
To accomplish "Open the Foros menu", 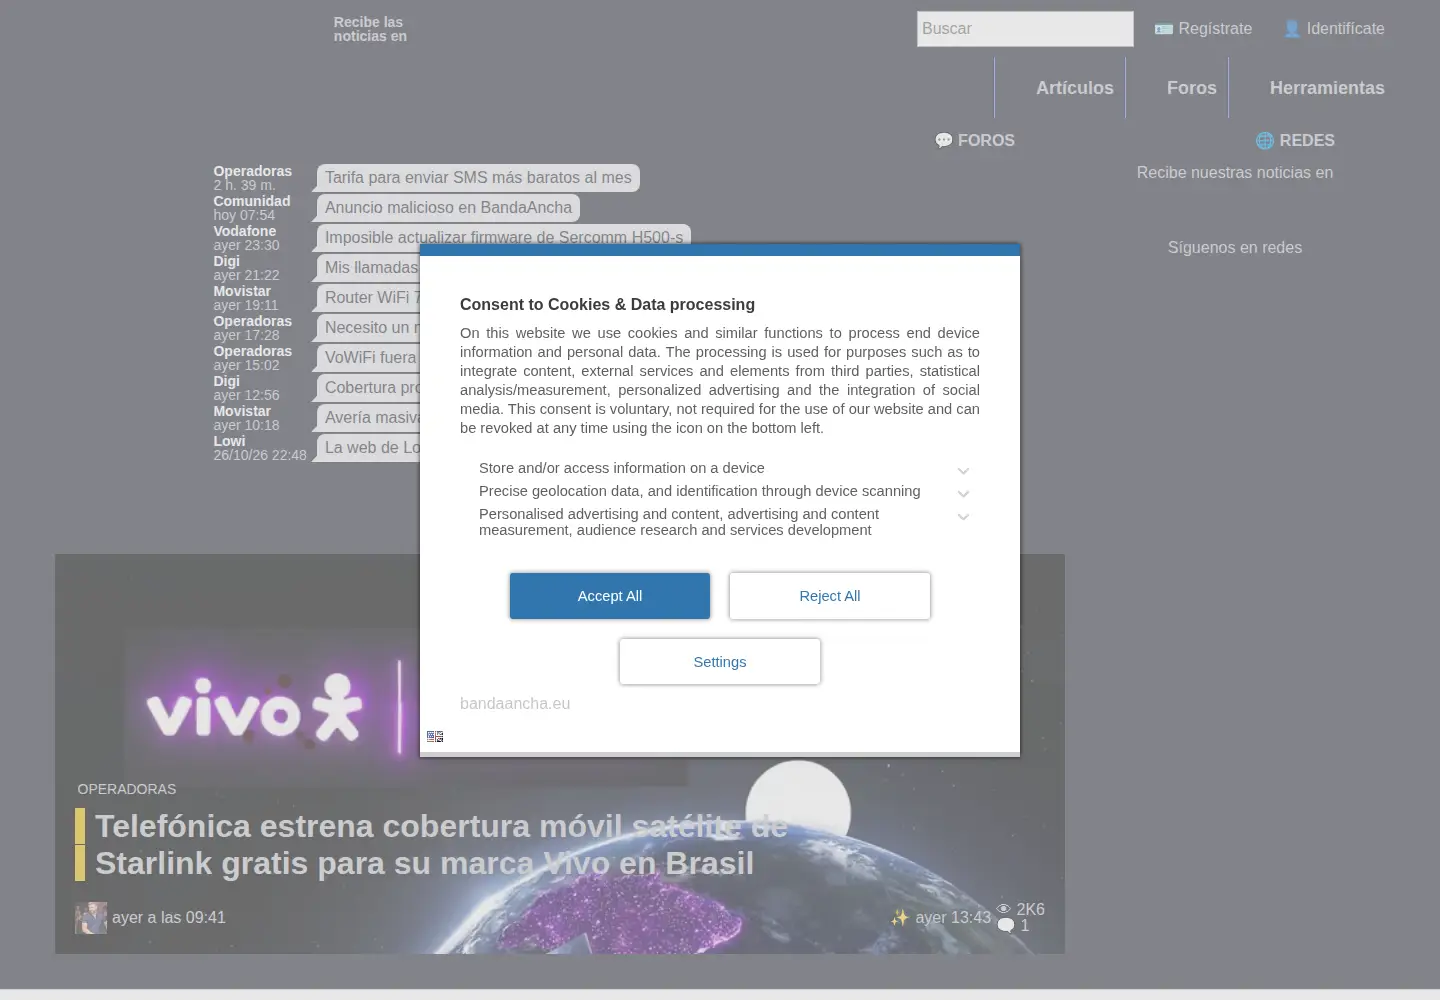I will 1192,88.
